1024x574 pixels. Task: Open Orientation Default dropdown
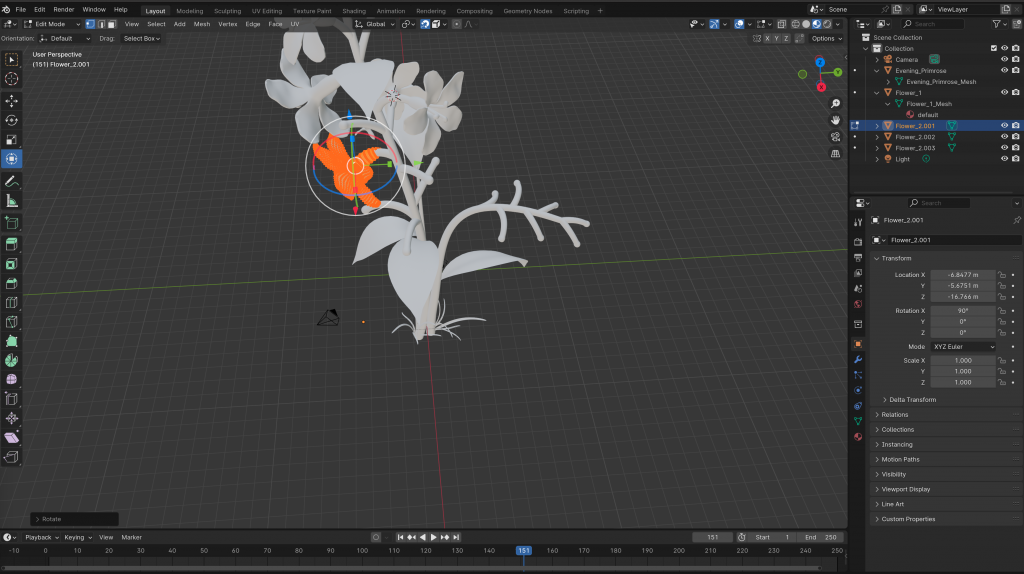pos(65,39)
